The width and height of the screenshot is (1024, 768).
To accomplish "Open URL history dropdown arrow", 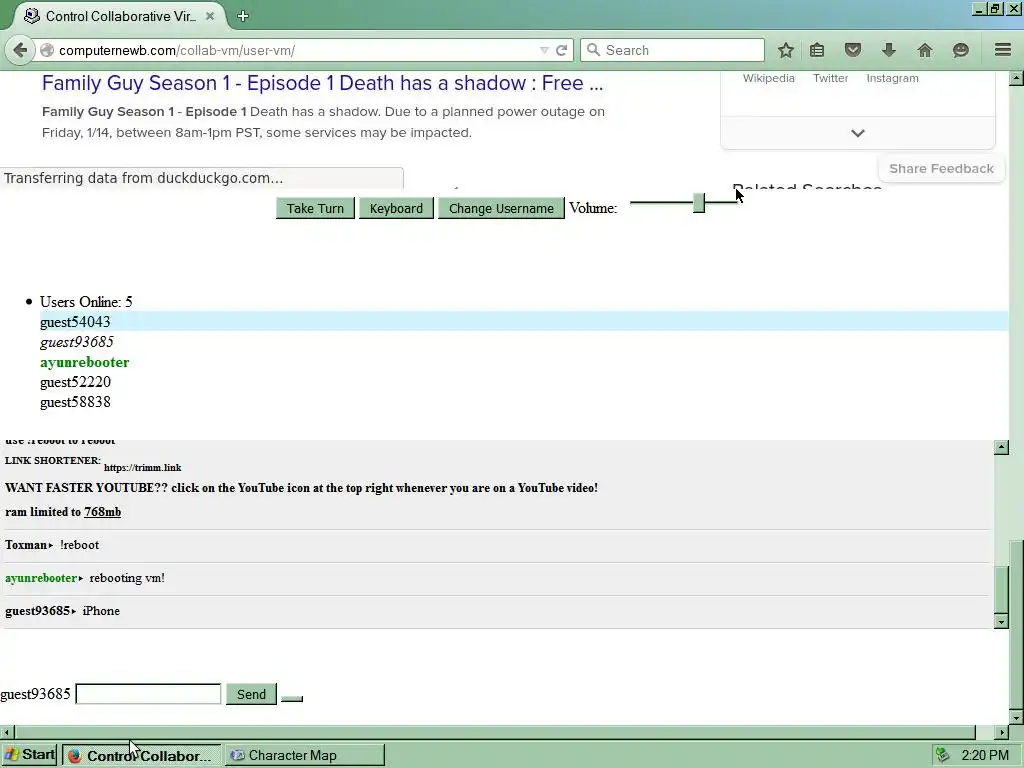I will tap(544, 50).
